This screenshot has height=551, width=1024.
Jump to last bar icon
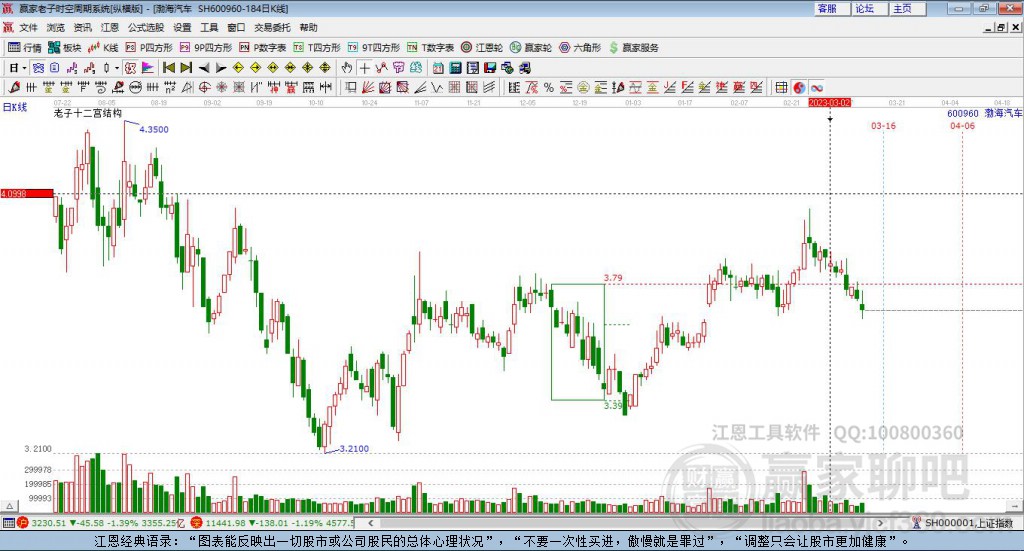pyautogui.click(x=186, y=68)
